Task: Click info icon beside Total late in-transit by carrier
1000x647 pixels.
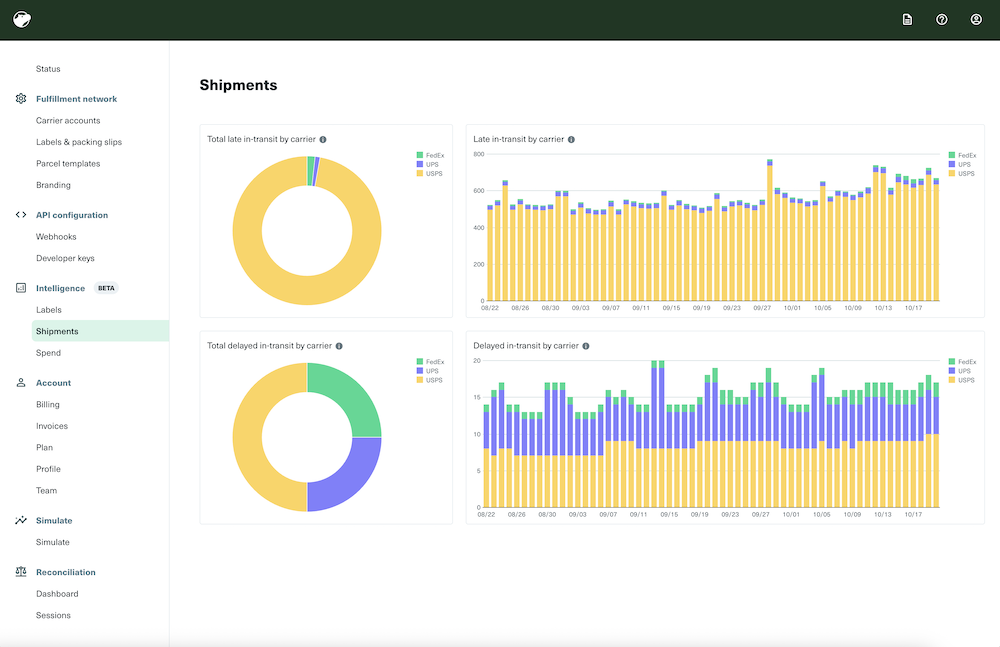Action: 323,139
